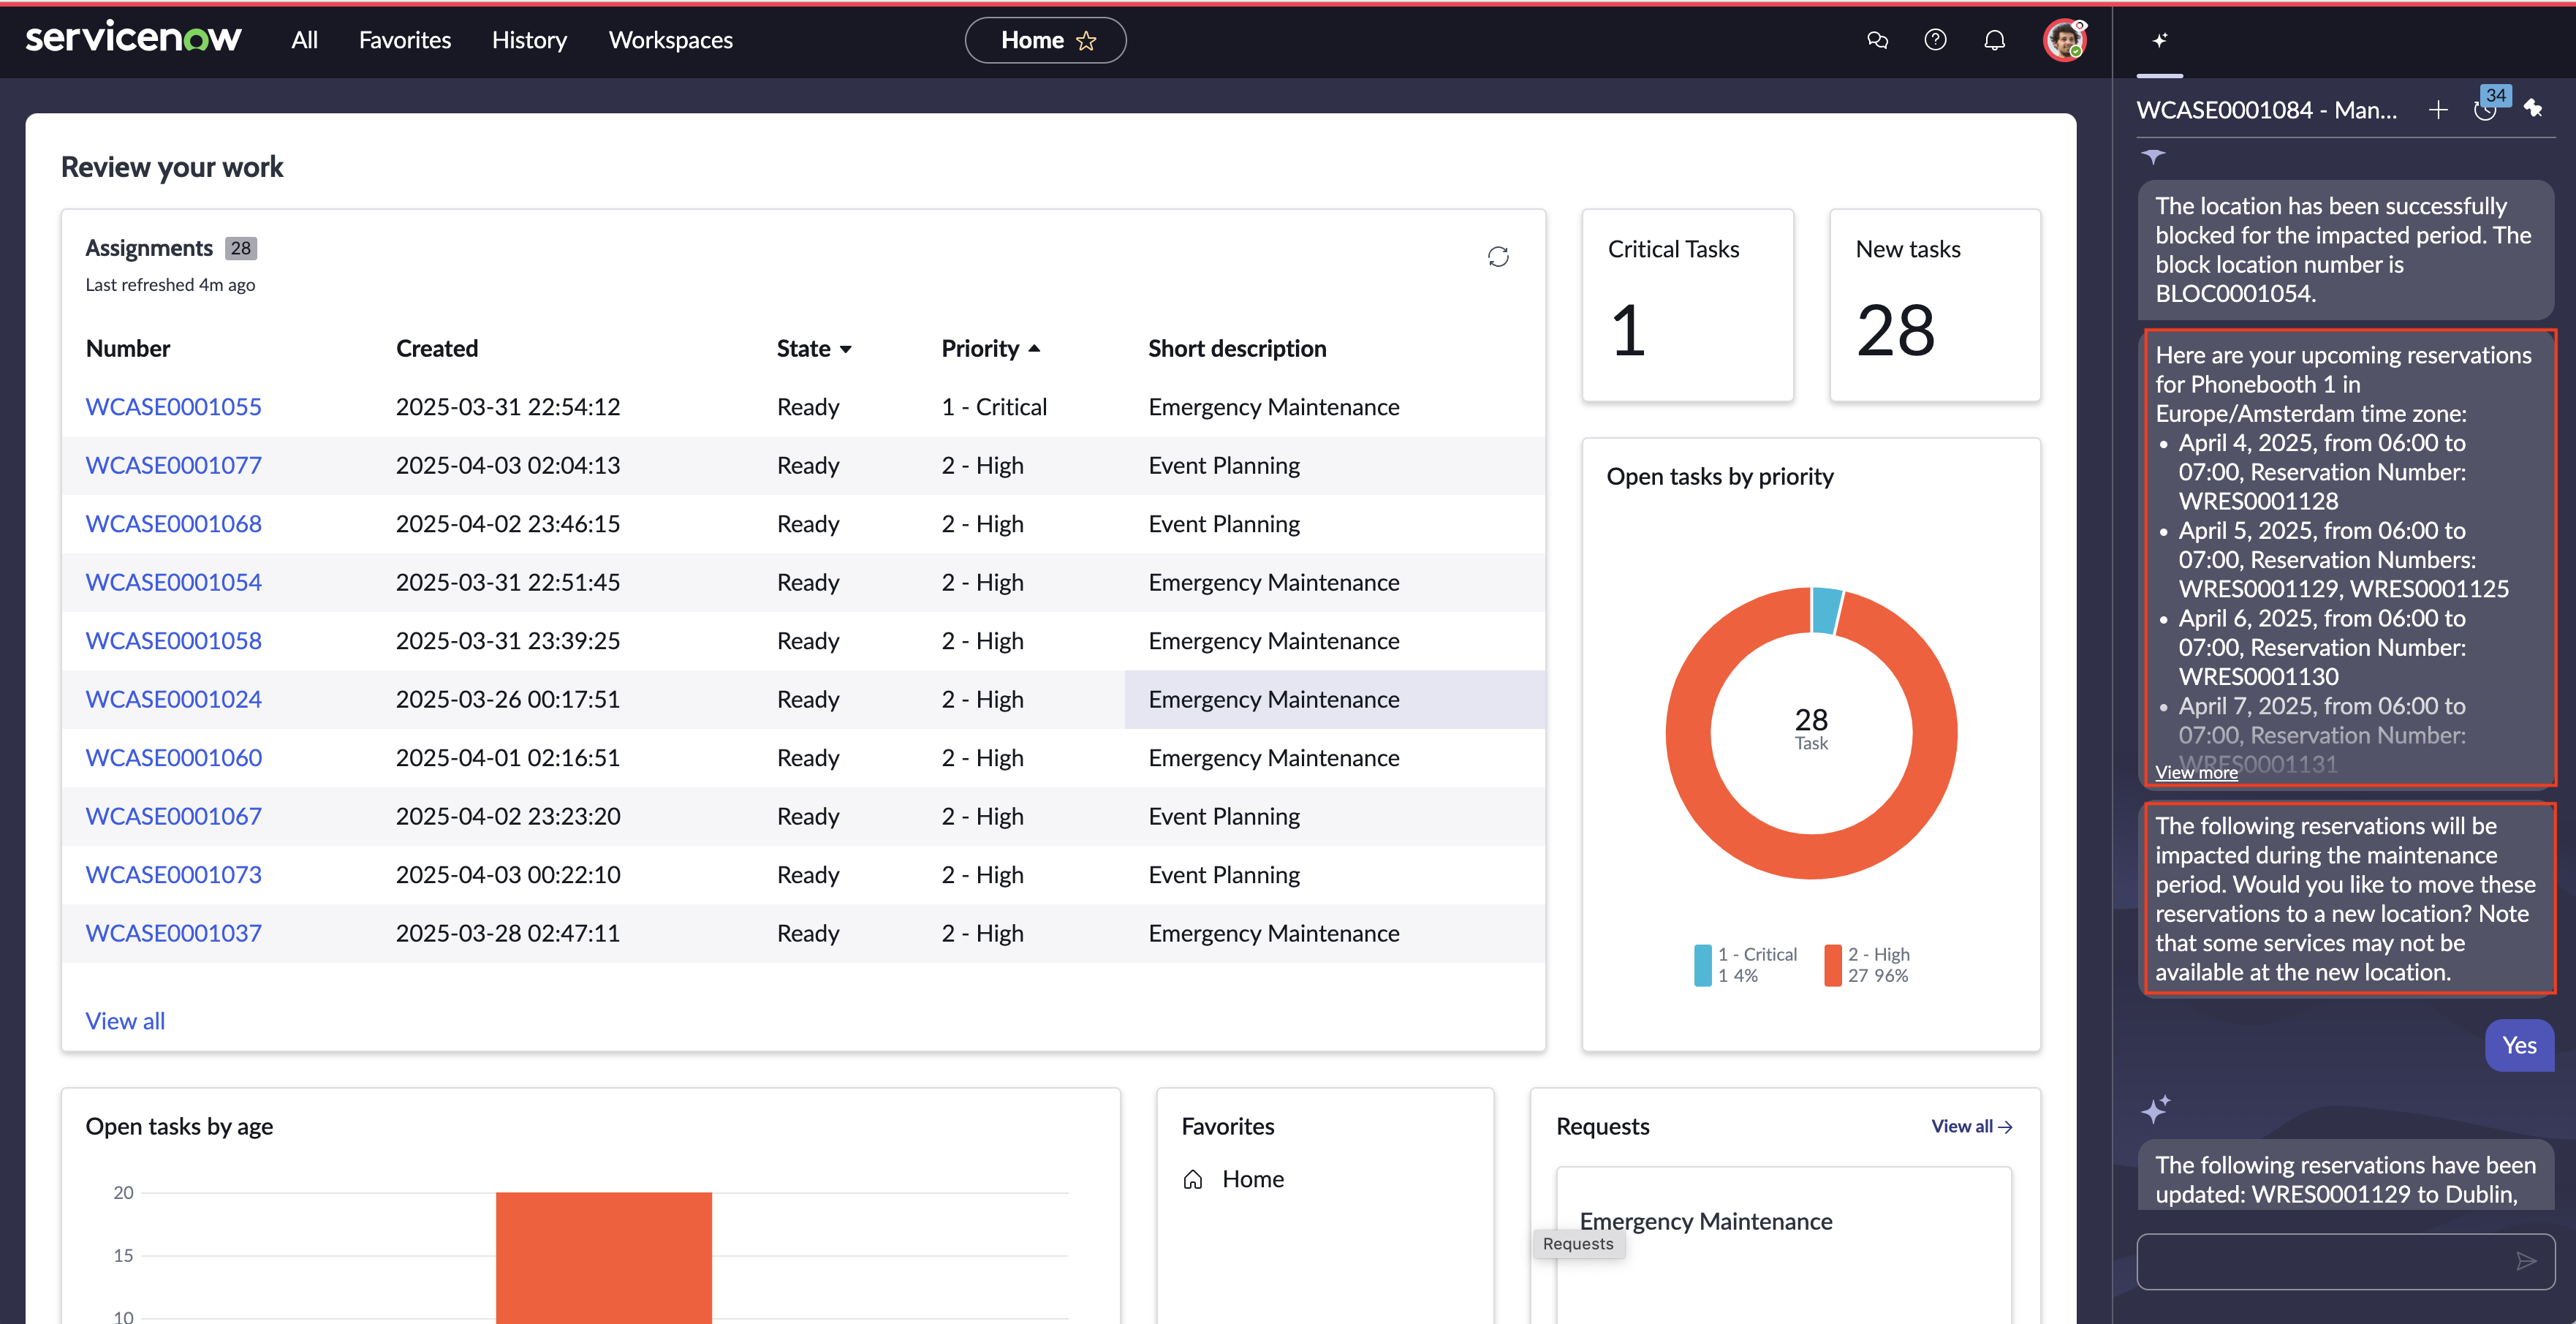Expand View more in chat message

coord(2196,772)
